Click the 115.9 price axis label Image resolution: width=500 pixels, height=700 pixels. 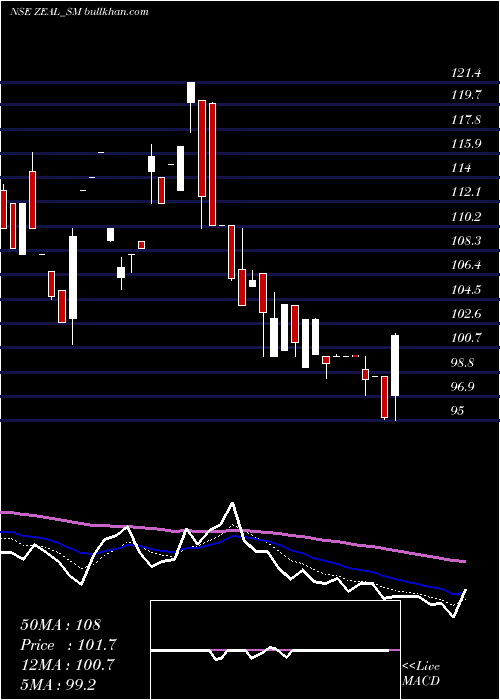[x=466, y=144]
